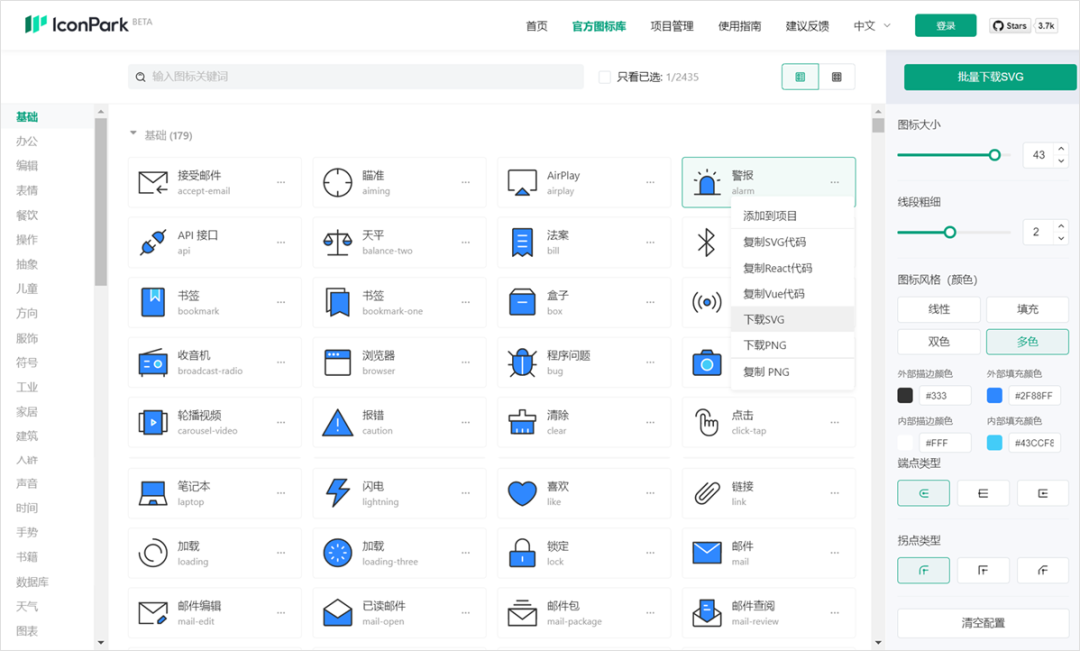Choose 复制React代码 menu entry
The width and height of the screenshot is (1080, 651).
(x=792, y=268)
